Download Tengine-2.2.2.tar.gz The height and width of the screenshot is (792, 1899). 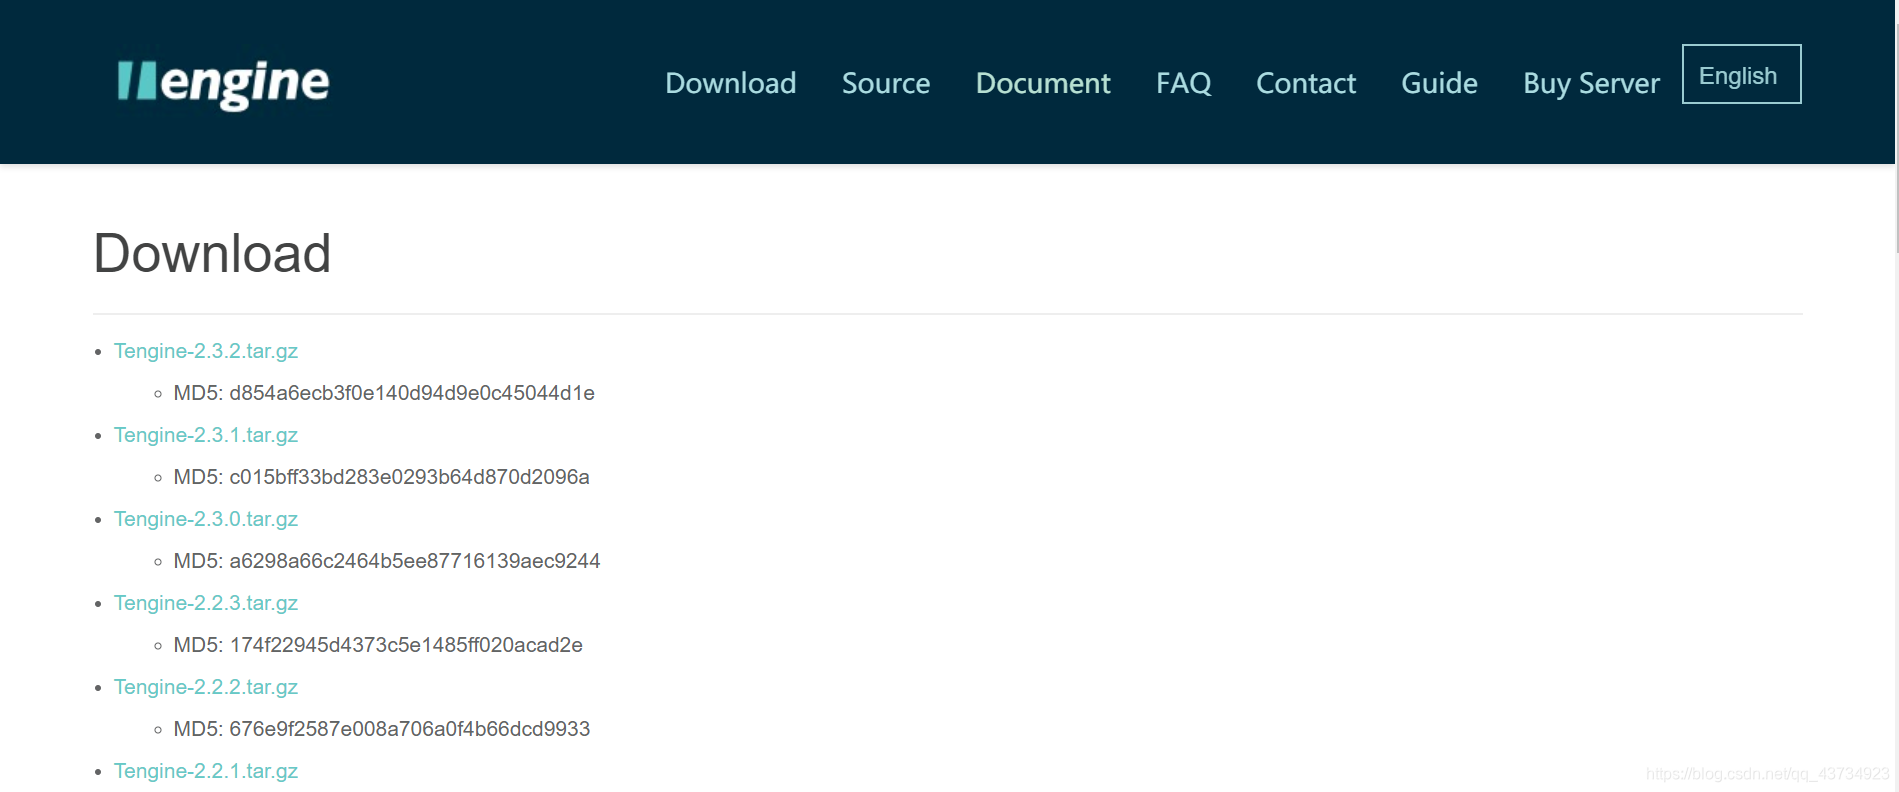[206, 687]
